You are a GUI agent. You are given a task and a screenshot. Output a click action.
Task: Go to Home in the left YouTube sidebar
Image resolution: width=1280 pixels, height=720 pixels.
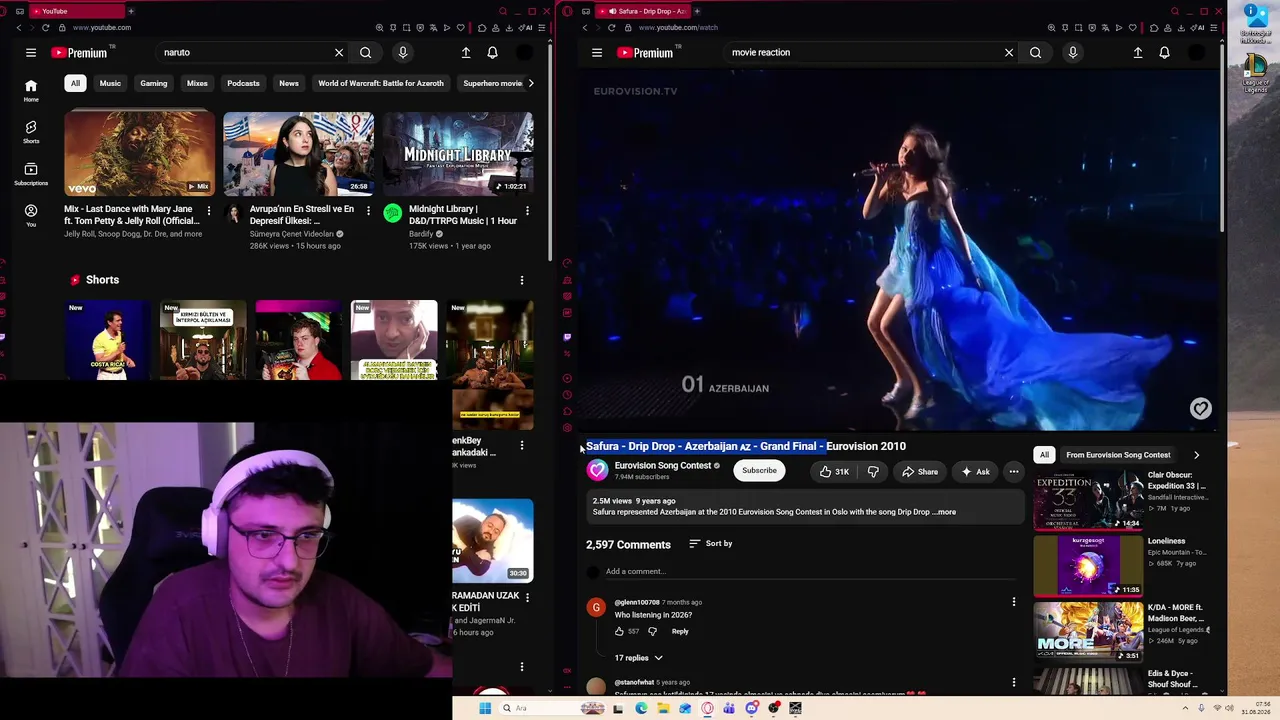31,90
